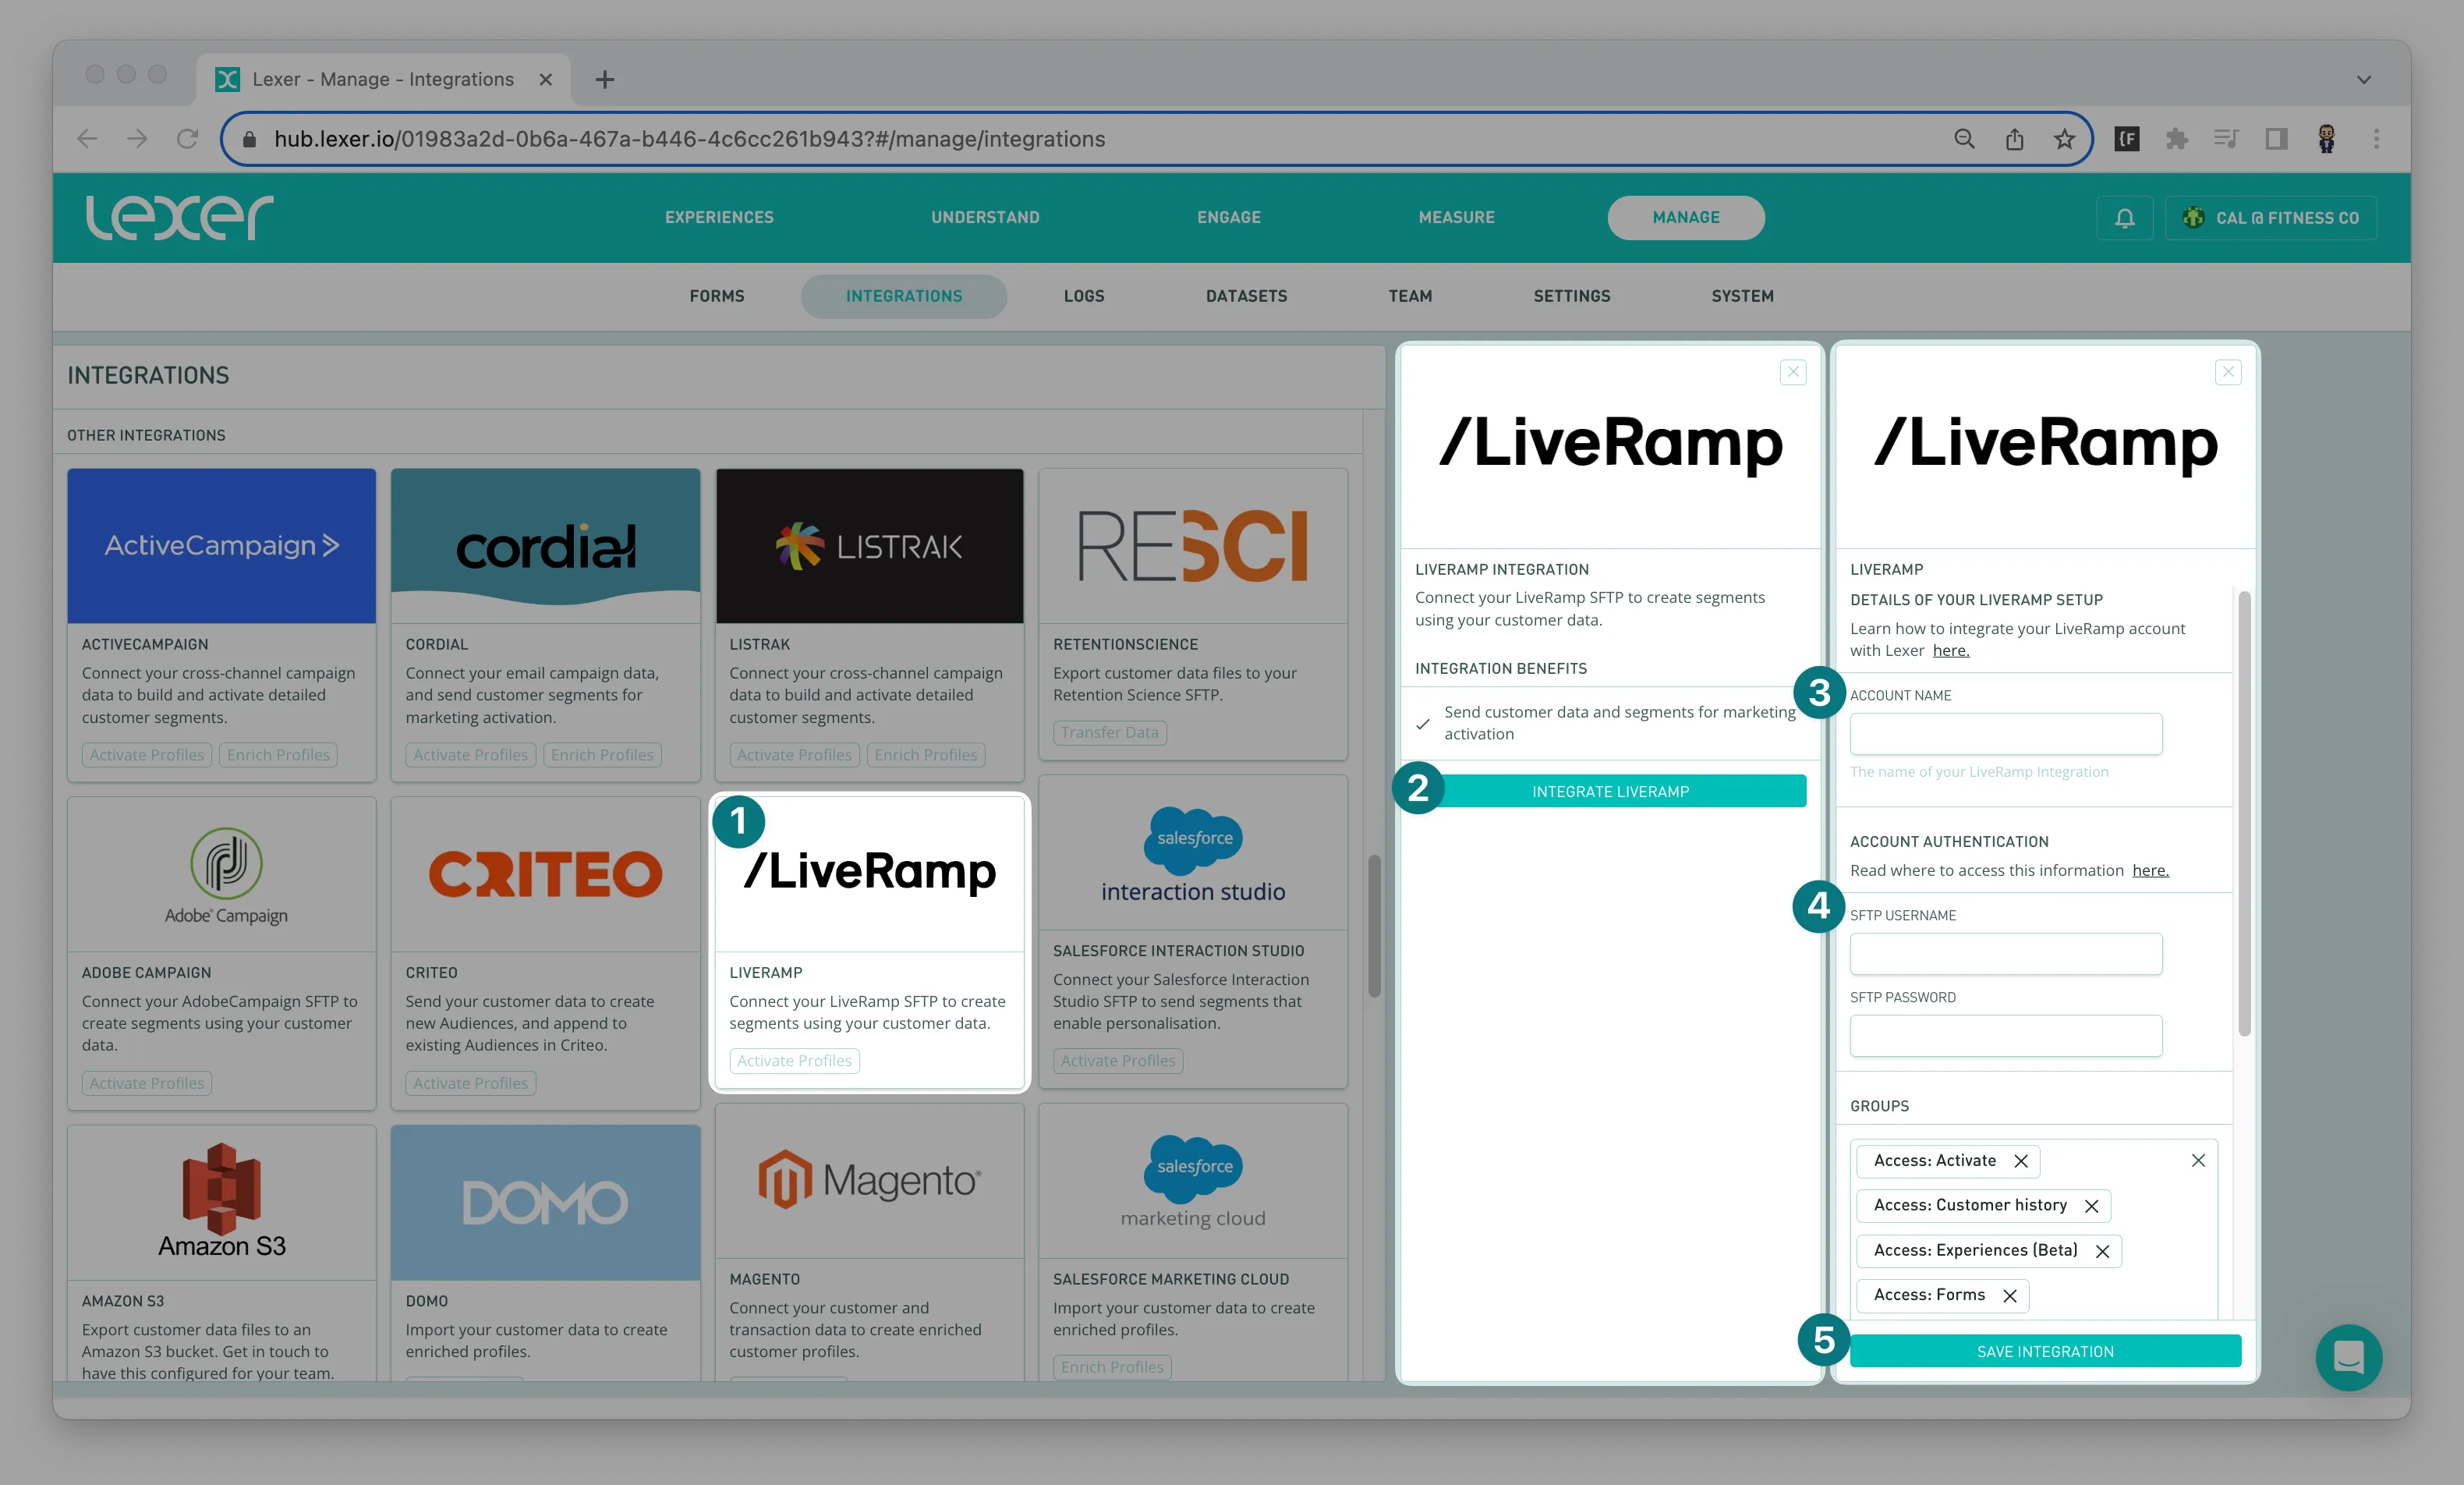
Task: Open the Chrome three-dot menu
Action: click(2376, 139)
